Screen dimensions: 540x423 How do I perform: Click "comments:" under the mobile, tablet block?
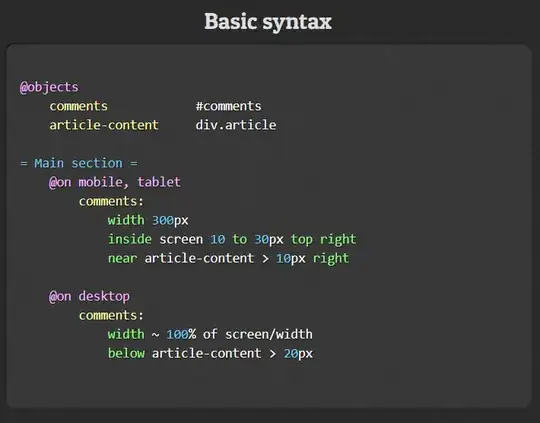click(x=111, y=201)
